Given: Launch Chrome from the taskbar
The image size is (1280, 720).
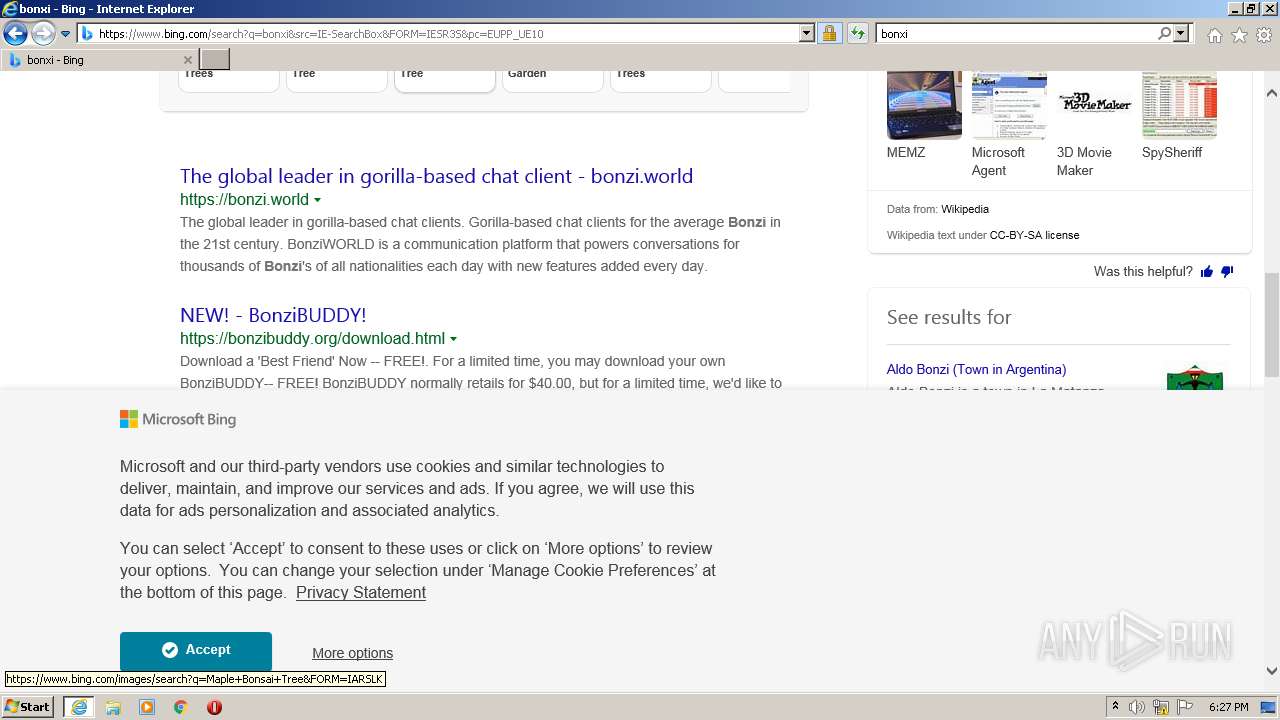Looking at the screenshot, I should coord(181,707).
